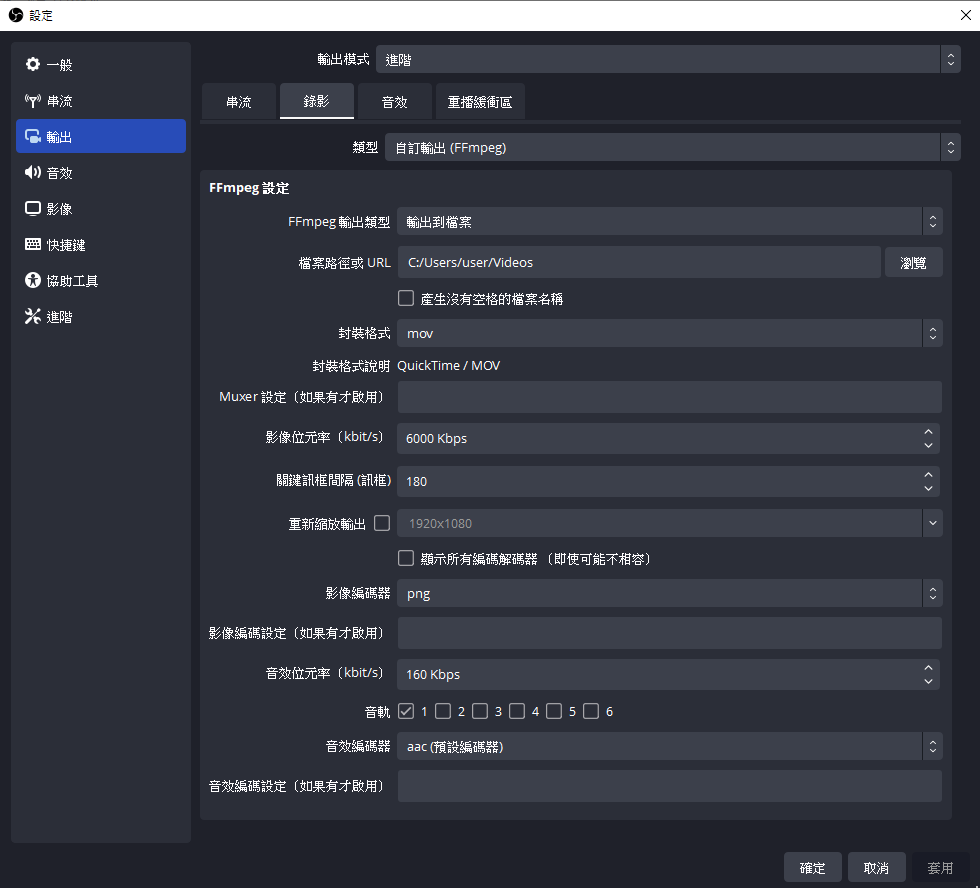Click the Muxer 設定 text field
Viewport: 980px width, 888px height.
coord(669,397)
